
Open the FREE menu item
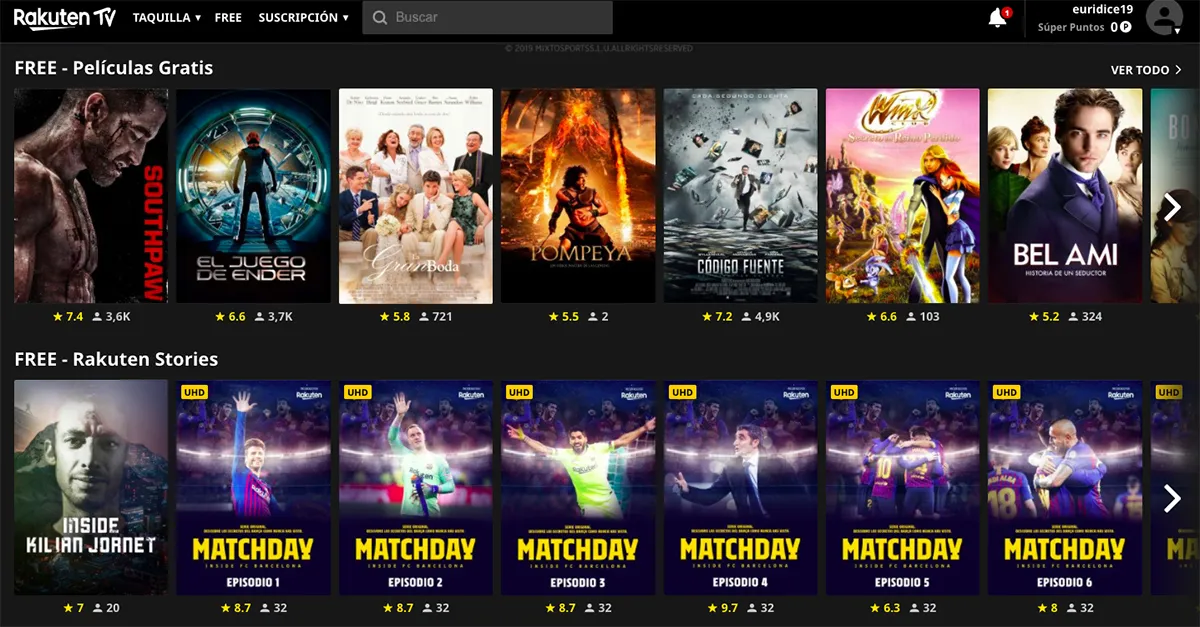[x=228, y=18]
